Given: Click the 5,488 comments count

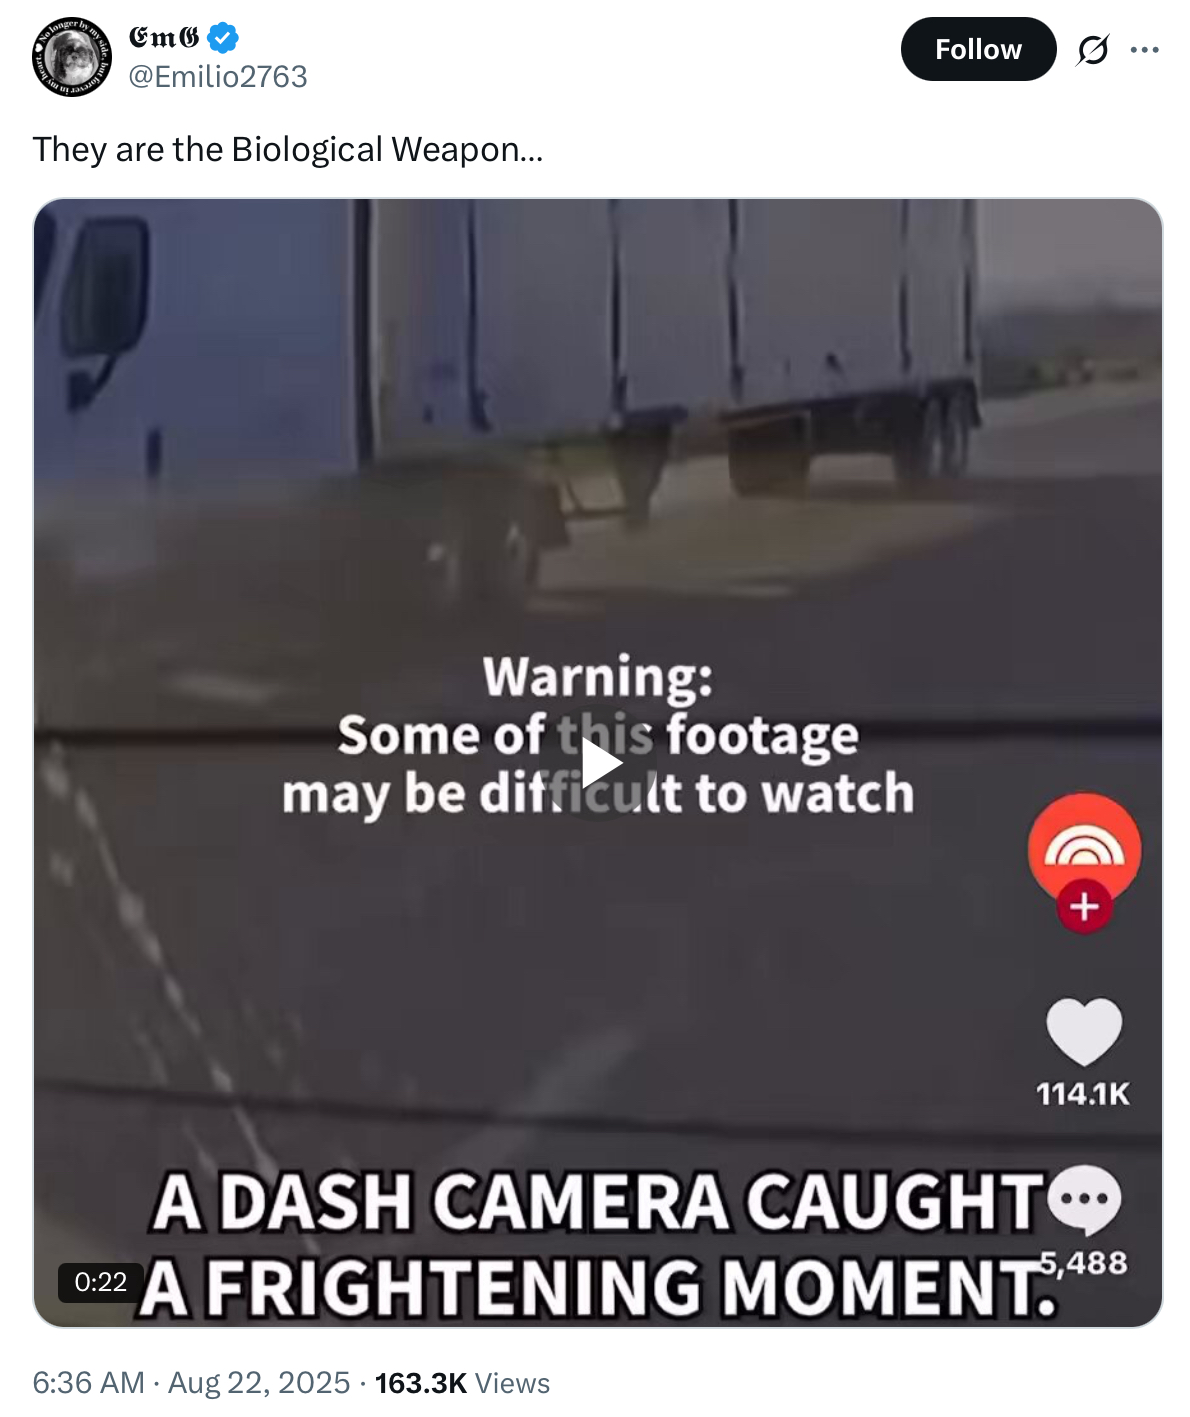Looking at the screenshot, I should (1084, 1263).
